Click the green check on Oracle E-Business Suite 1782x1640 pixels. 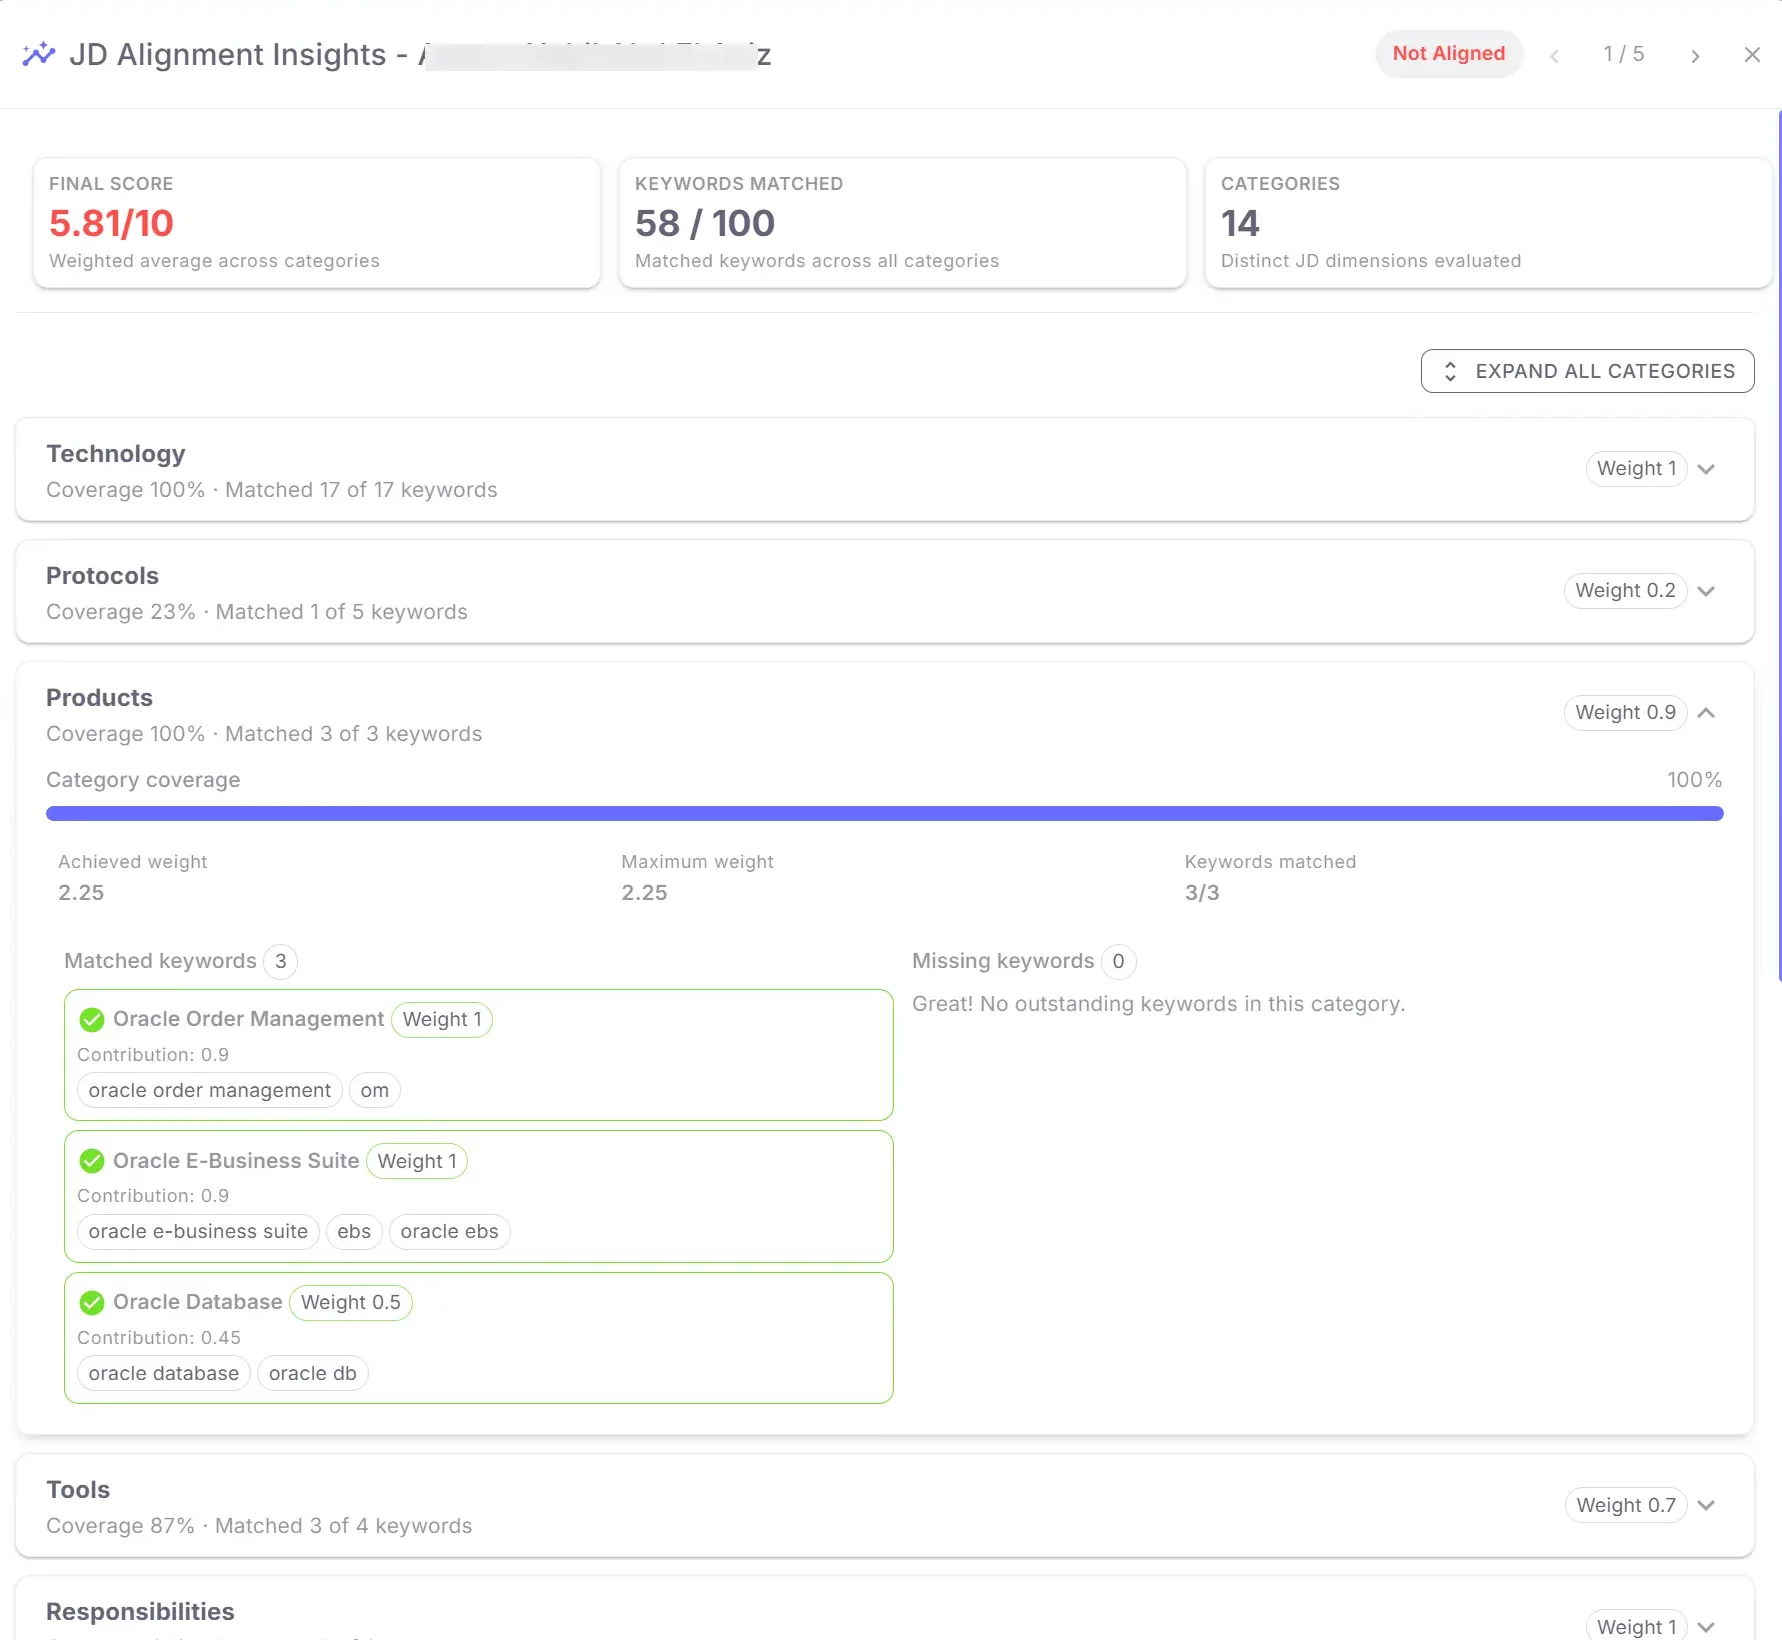click(92, 1161)
